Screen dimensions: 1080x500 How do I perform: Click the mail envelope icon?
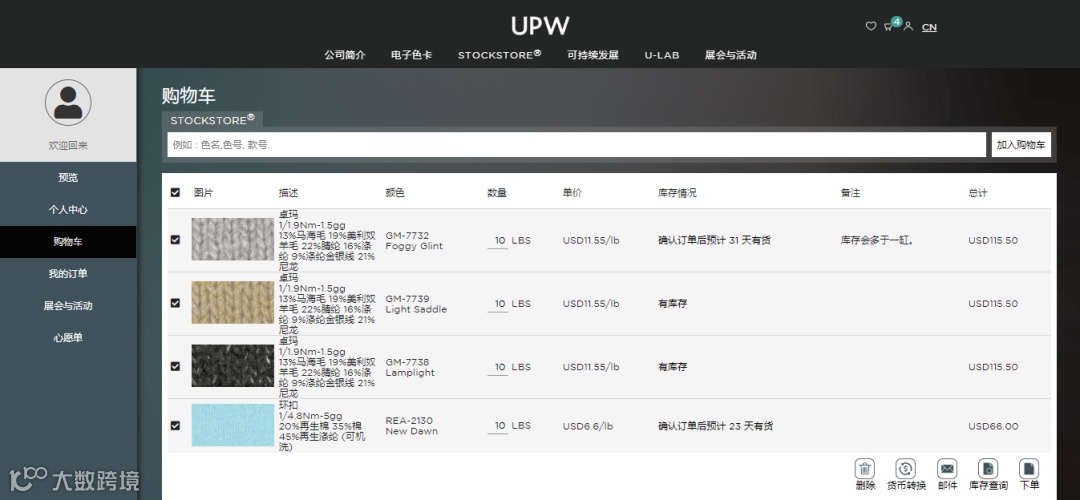pos(947,469)
